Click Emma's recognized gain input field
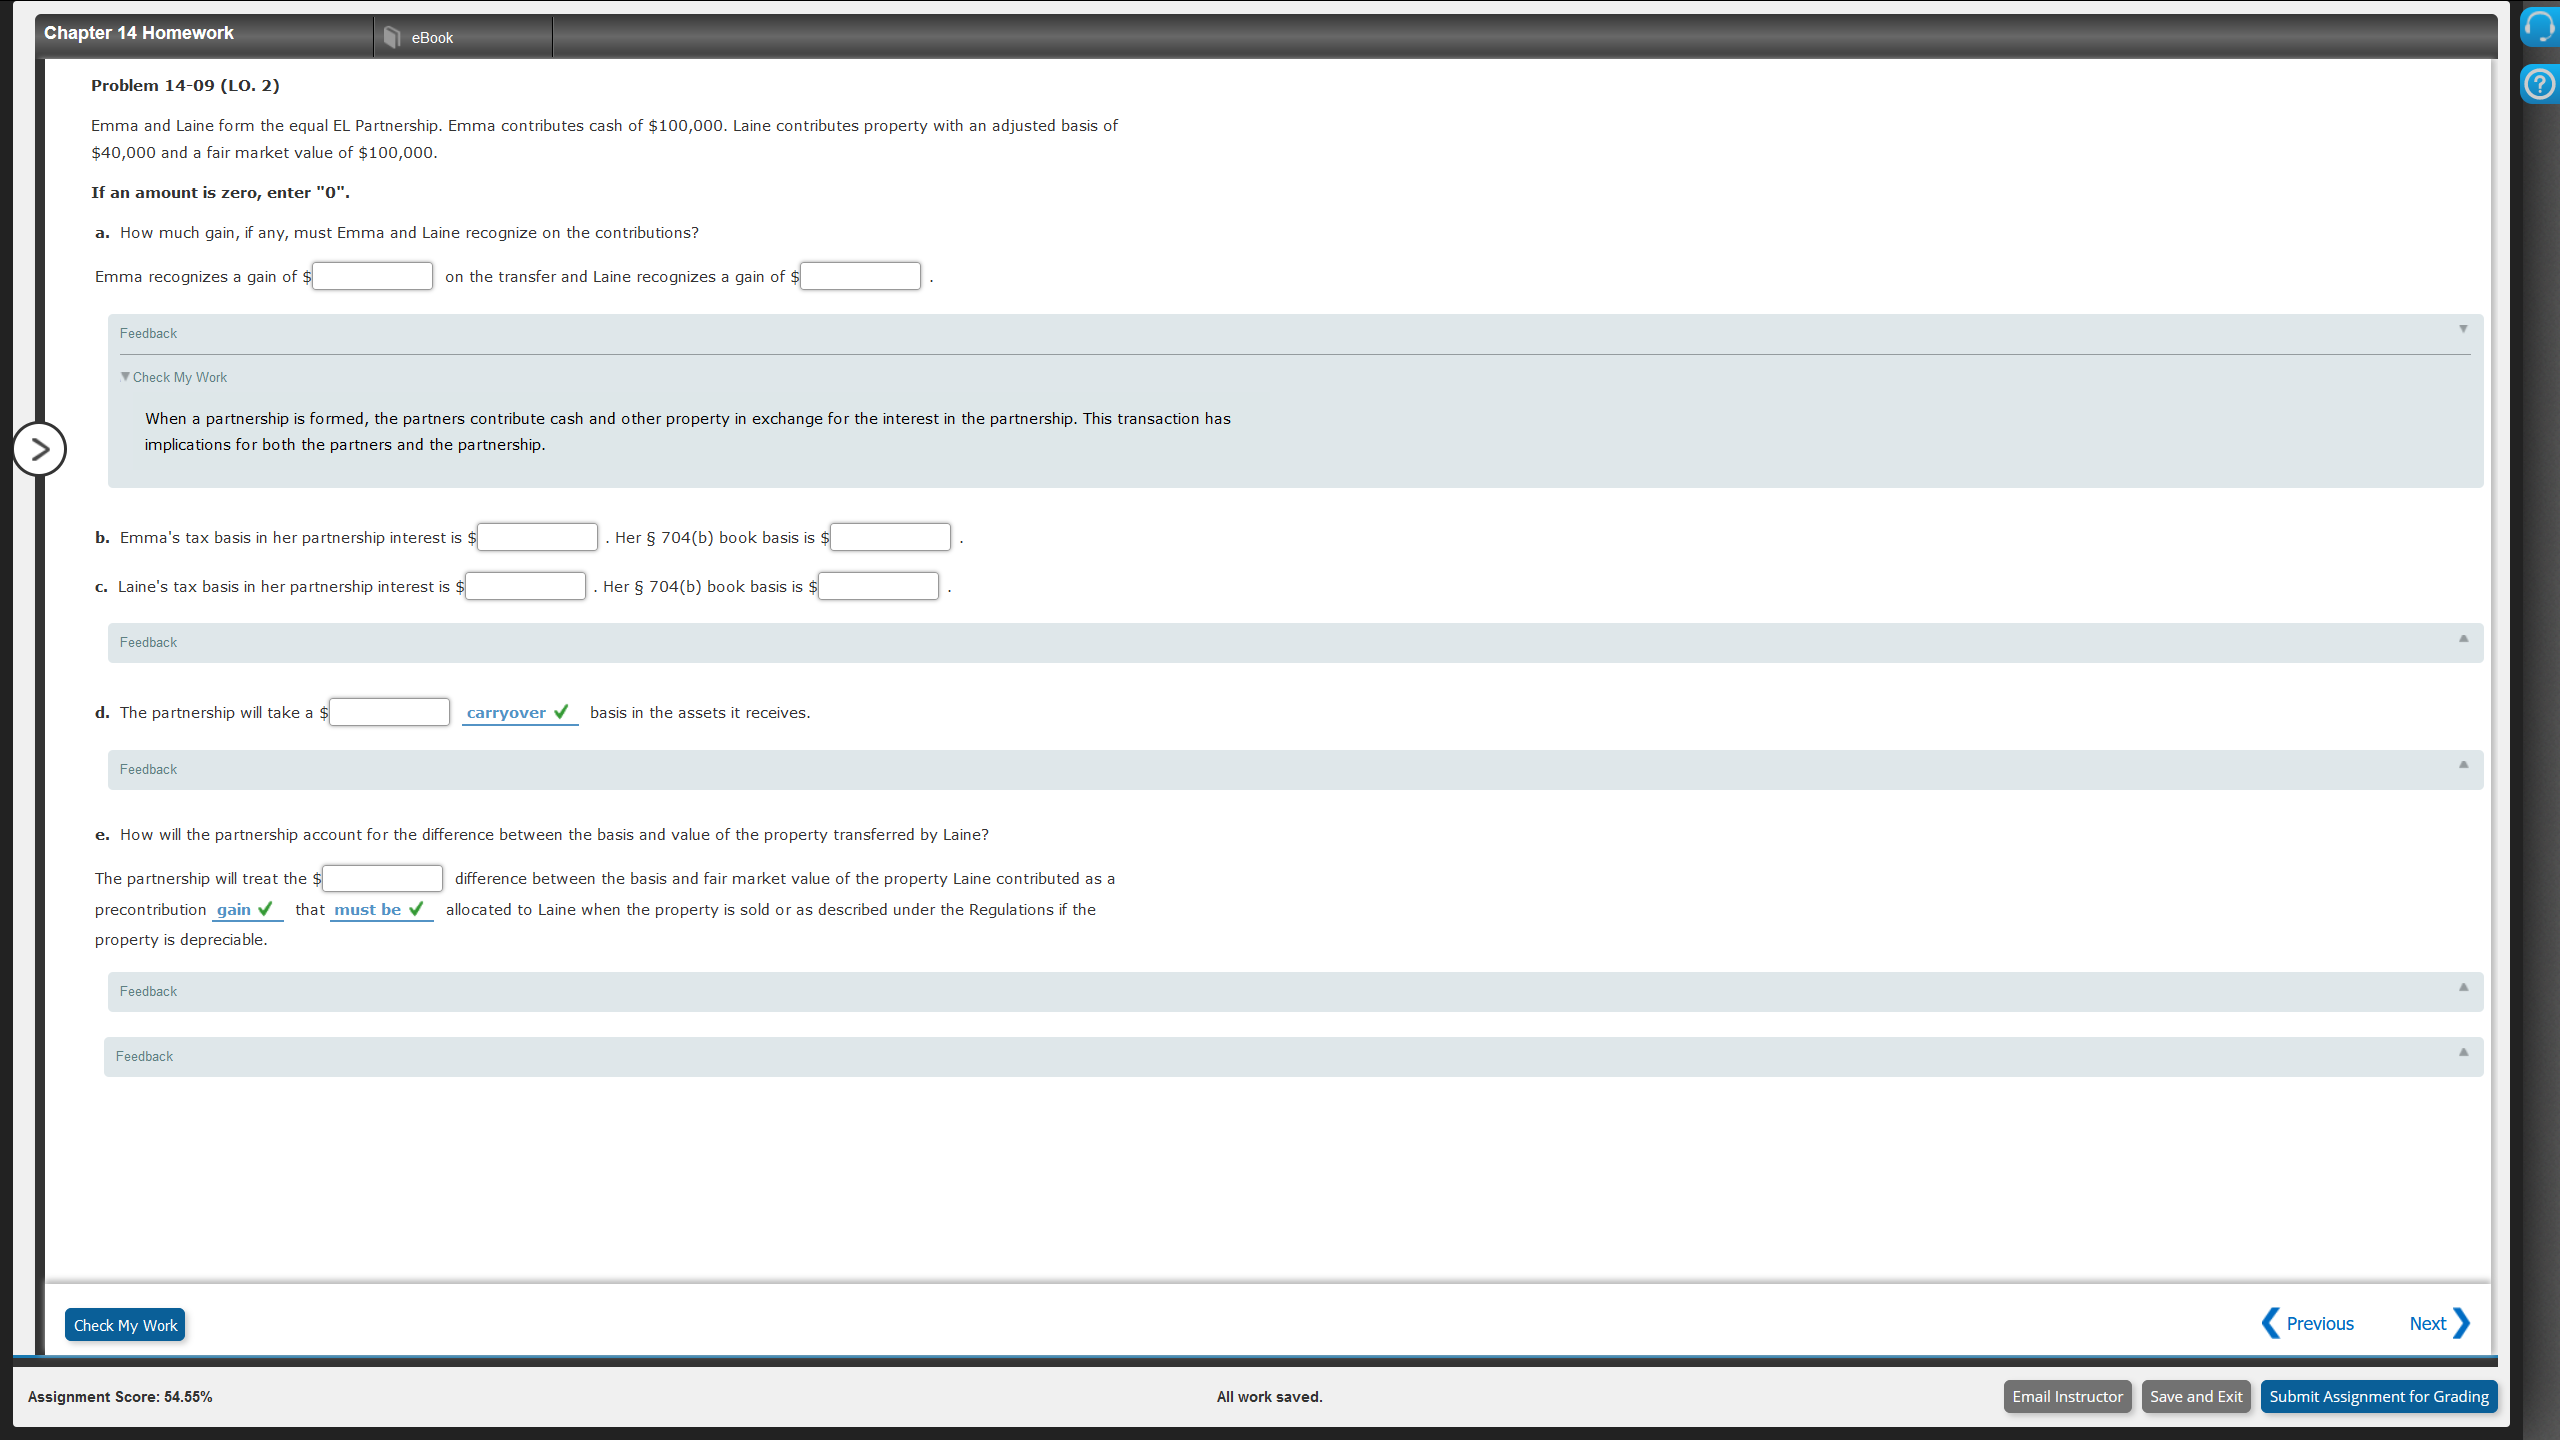 (372, 276)
